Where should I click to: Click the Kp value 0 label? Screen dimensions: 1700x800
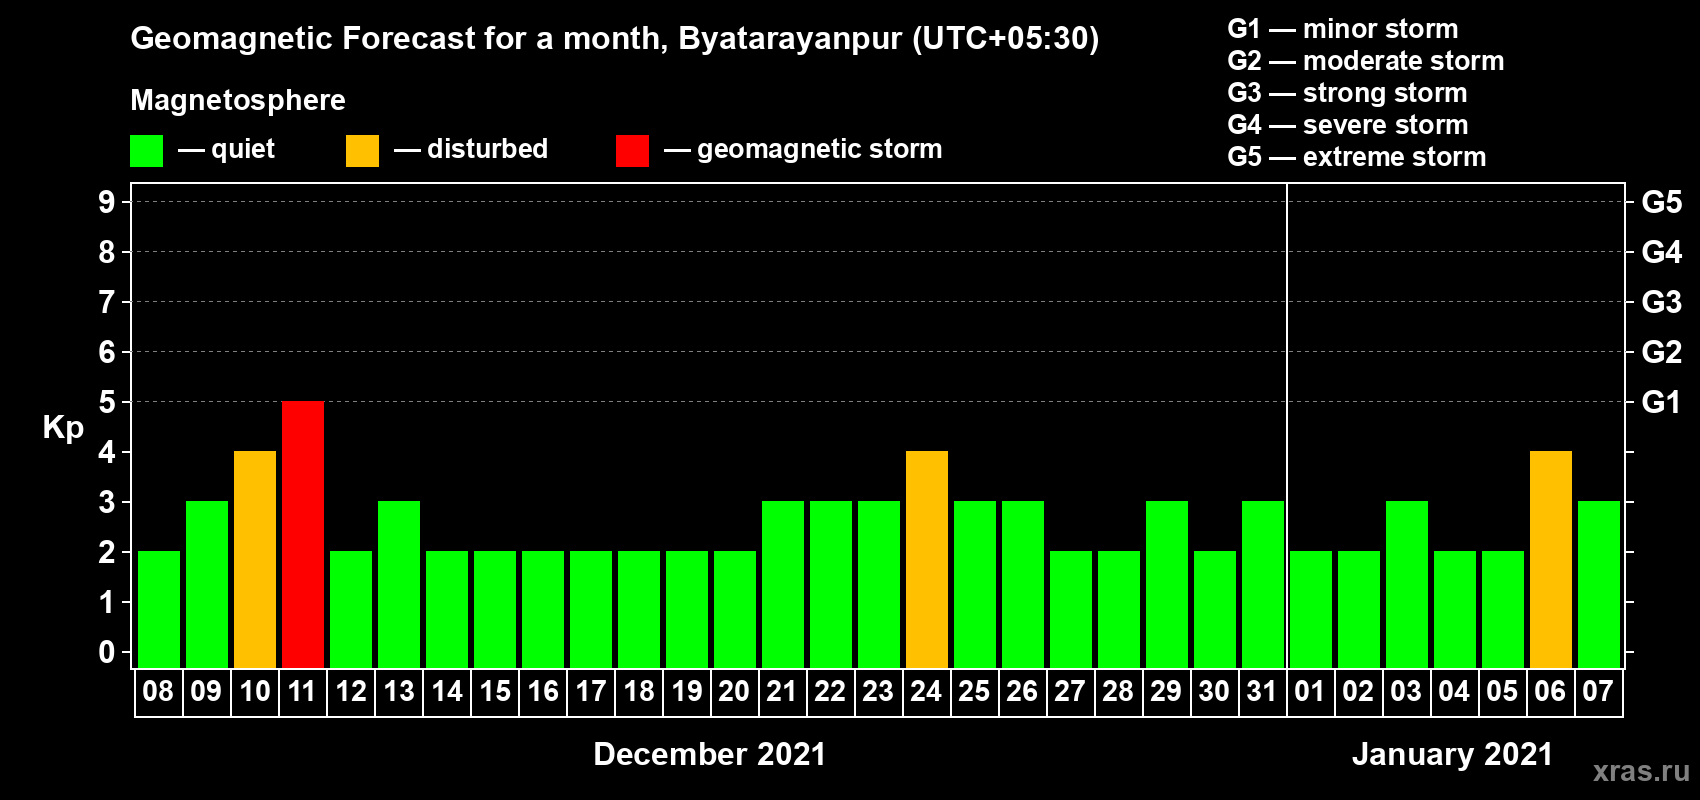click(107, 652)
